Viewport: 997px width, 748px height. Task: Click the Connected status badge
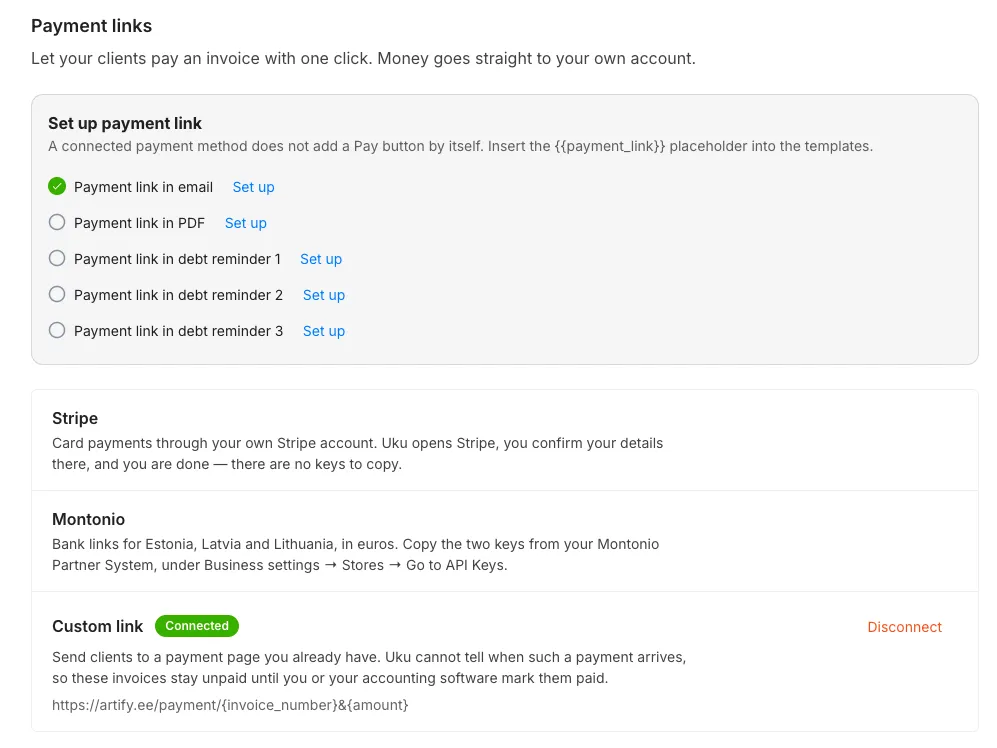[x=197, y=626]
